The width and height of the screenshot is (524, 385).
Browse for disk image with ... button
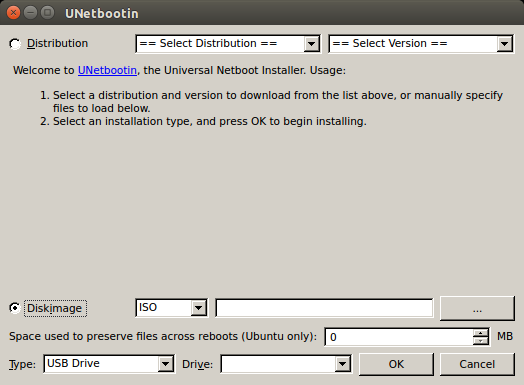point(477,308)
